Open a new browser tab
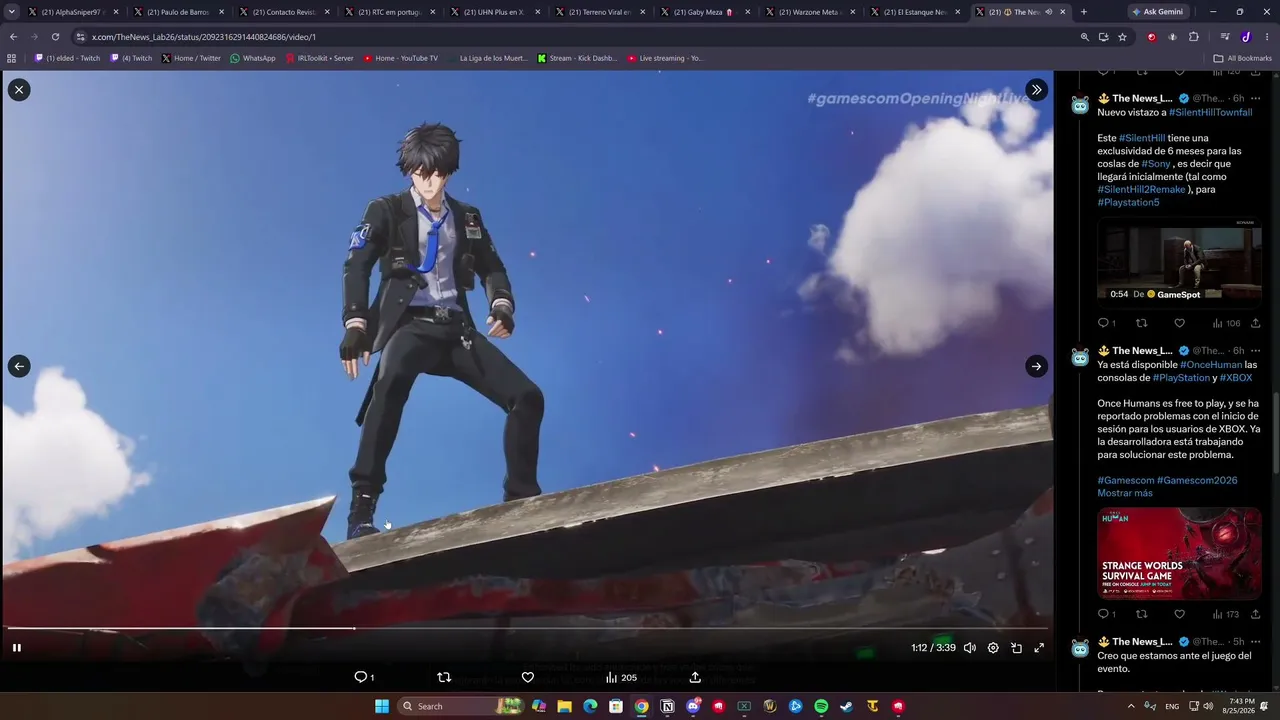This screenshot has width=1280, height=720. 1083,12
